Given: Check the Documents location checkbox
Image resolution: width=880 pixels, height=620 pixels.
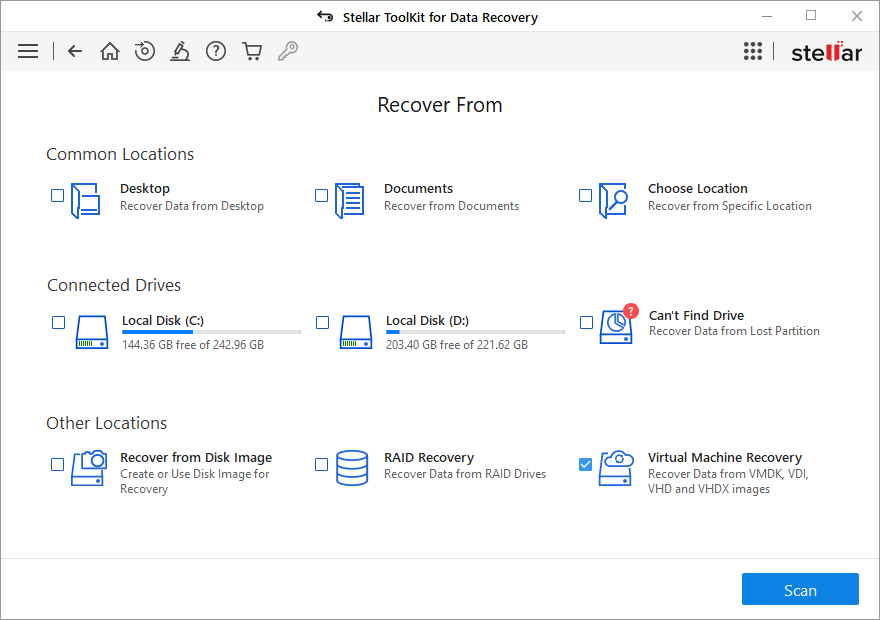Looking at the screenshot, I should coord(321,196).
